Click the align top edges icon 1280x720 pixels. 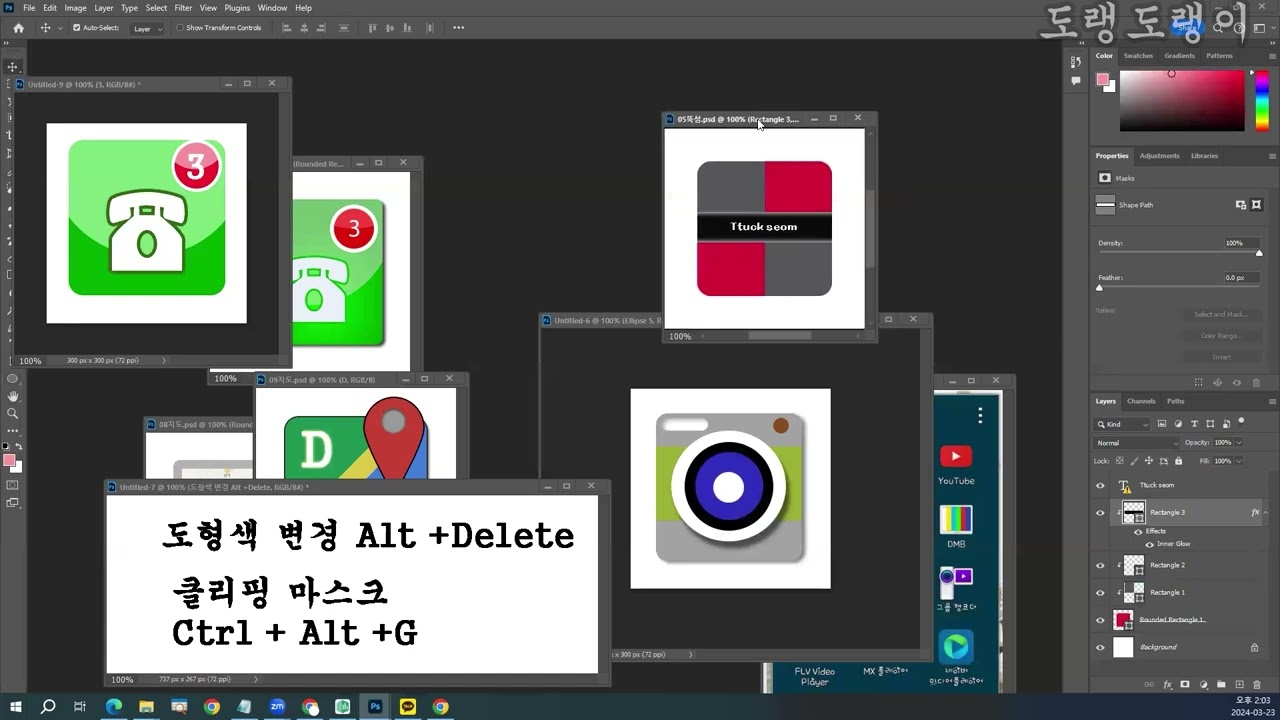point(373,28)
